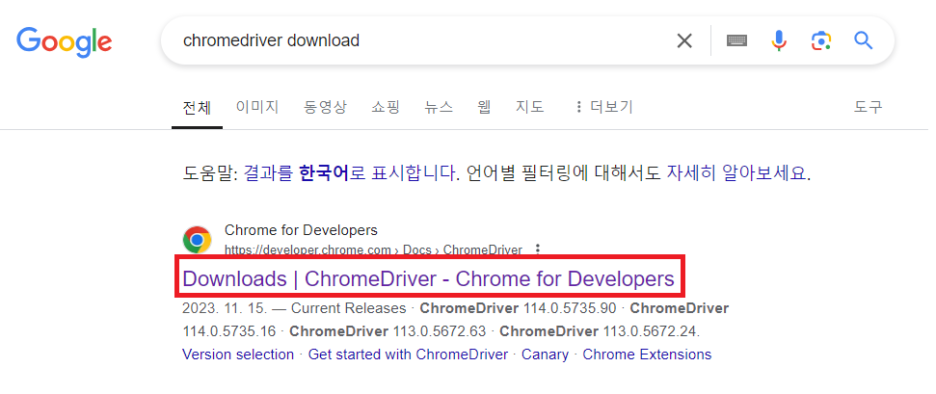This screenshot has width=936, height=394.
Task: Expand the 더보기 menu
Action: 604,107
